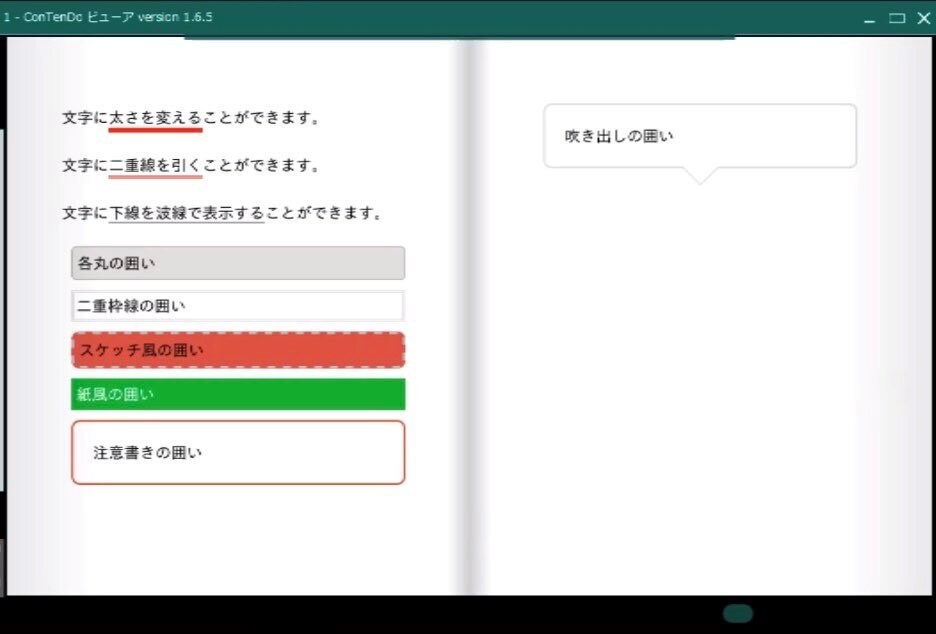Select the red dashed box 'スケッチ風の囲い'
Viewport: 936px width, 634px height.
[x=238, y=350]
